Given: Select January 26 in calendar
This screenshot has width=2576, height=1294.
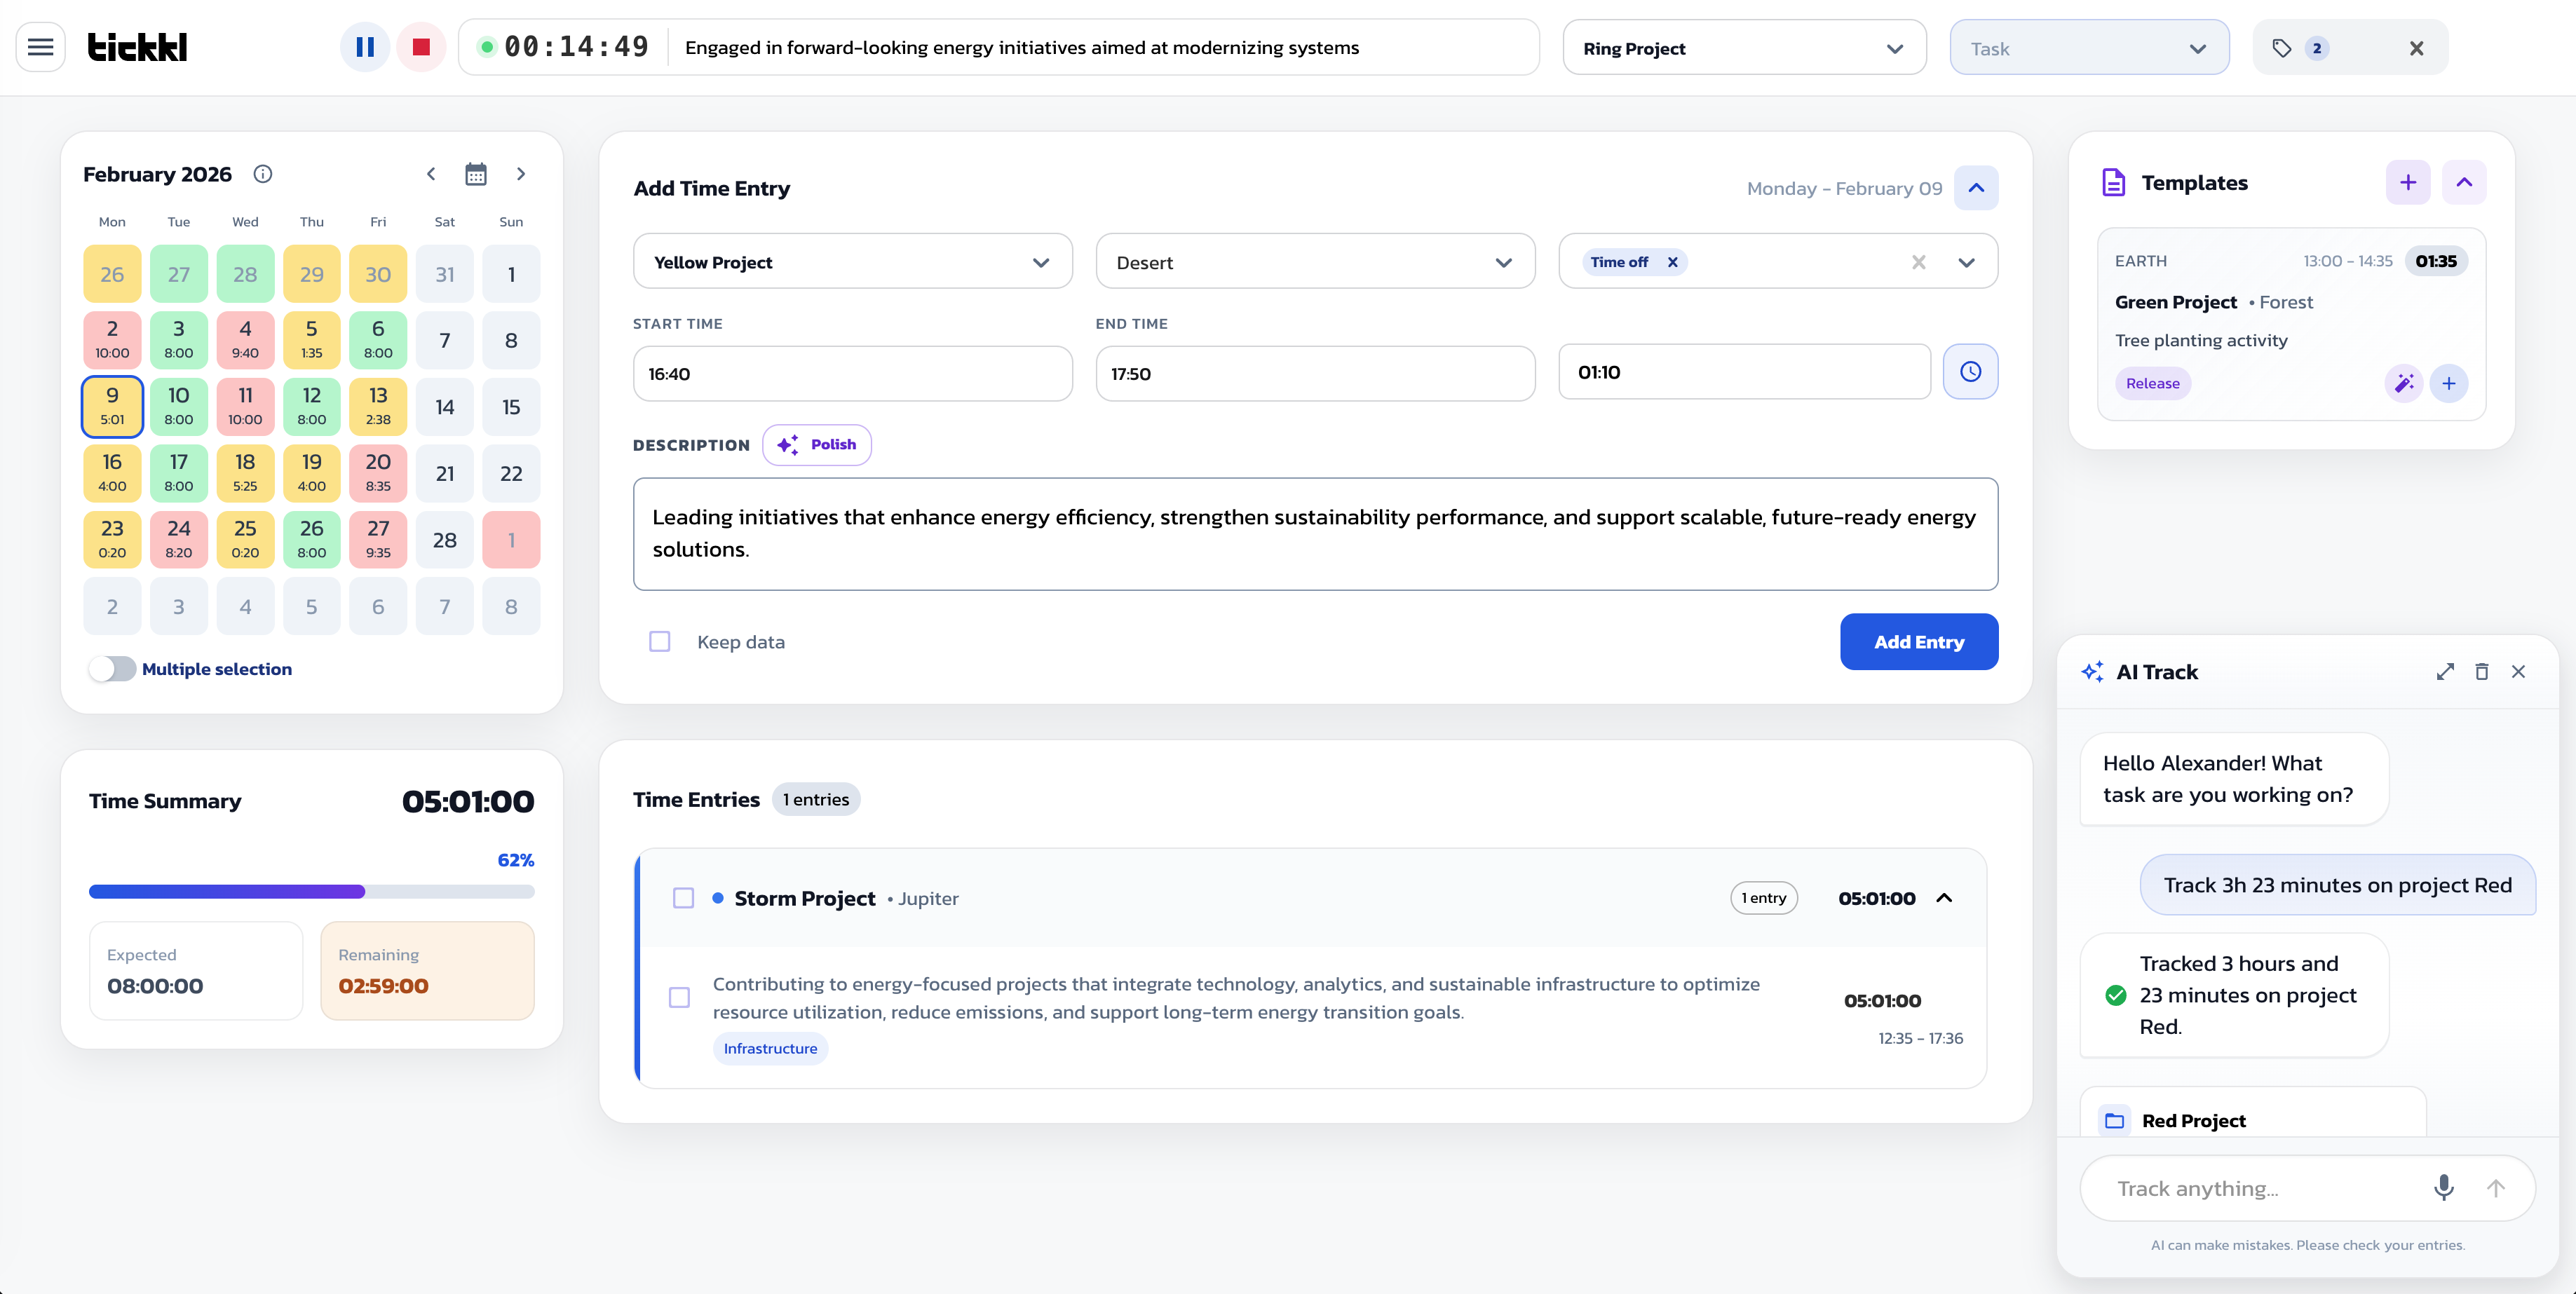Looking at the screenshot, I should (x=112, y=273).
